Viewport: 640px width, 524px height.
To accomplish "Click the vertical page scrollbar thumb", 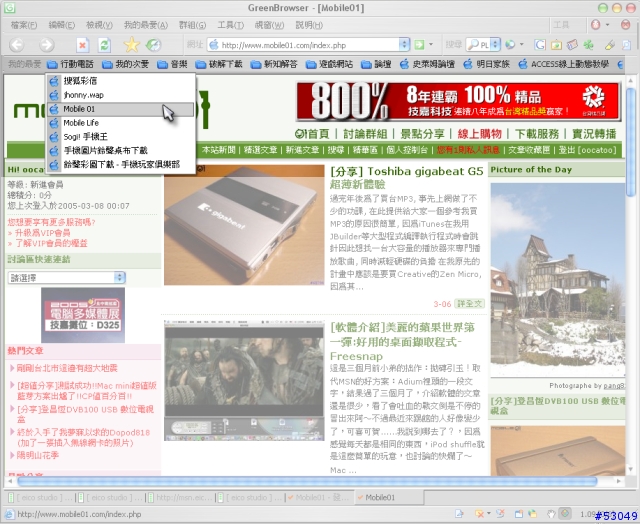I will click(x=631, y=142).
